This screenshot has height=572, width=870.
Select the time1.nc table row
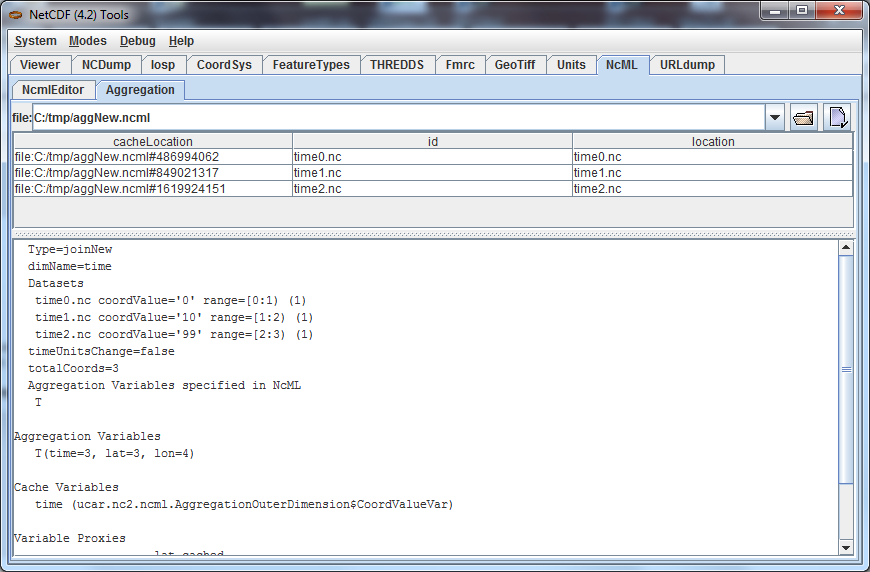pos(432,173)
